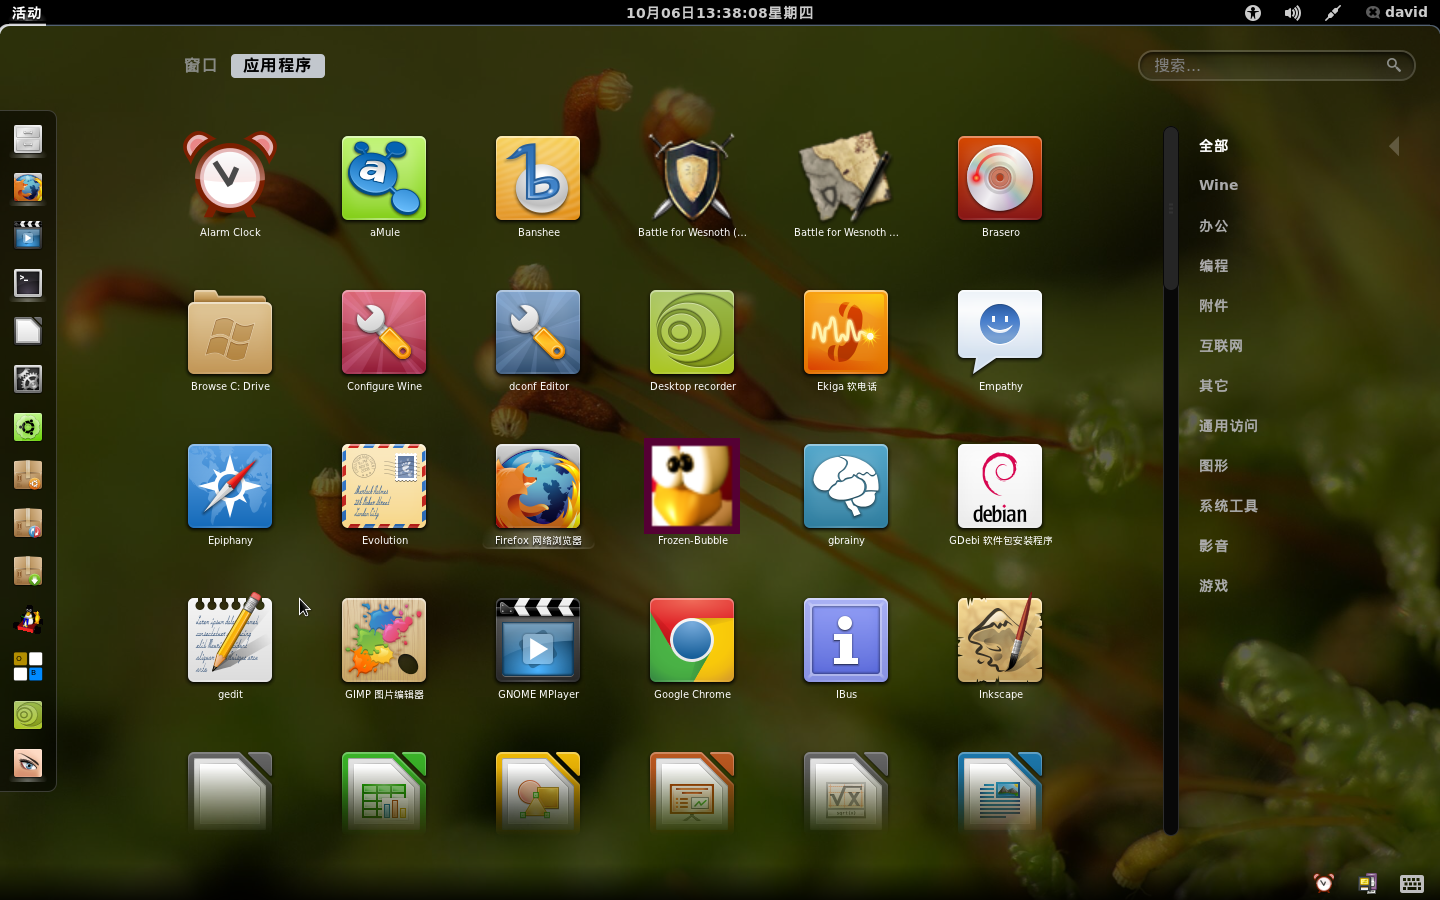
Task: Start Banshee media player
Action: pyautogui.click(x=538, y=178)
